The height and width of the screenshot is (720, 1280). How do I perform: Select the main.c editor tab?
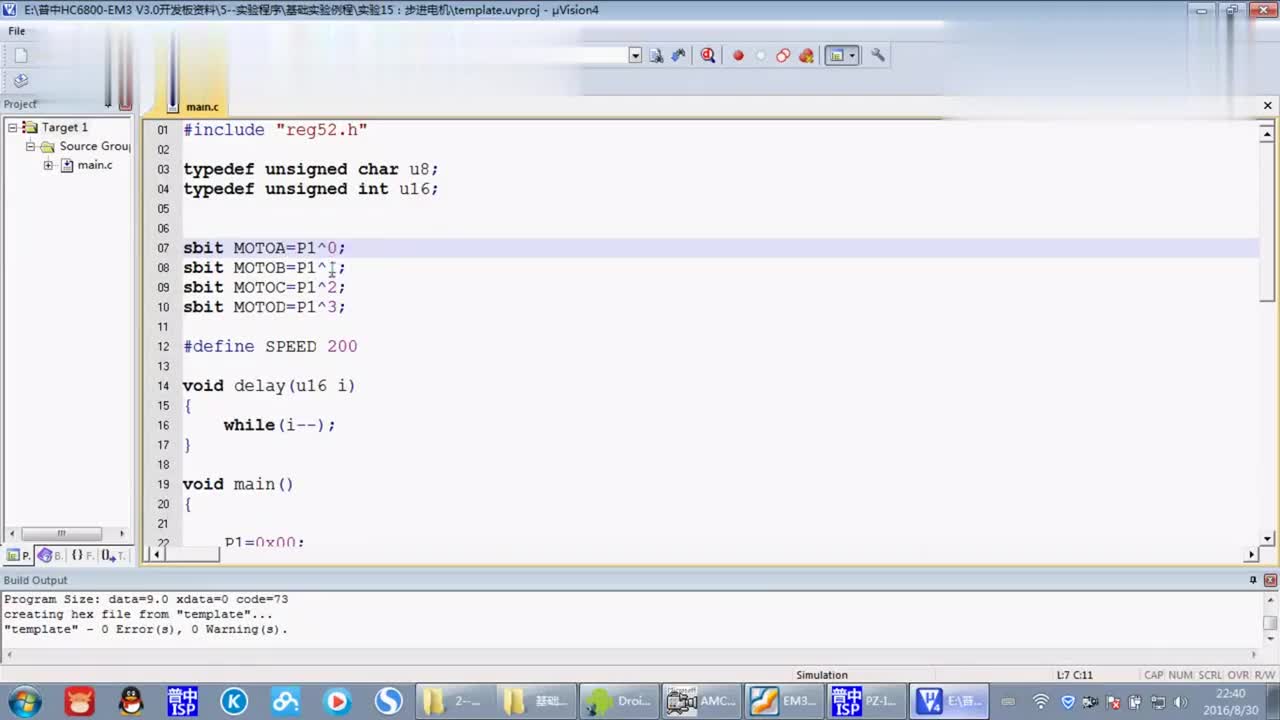202,106
